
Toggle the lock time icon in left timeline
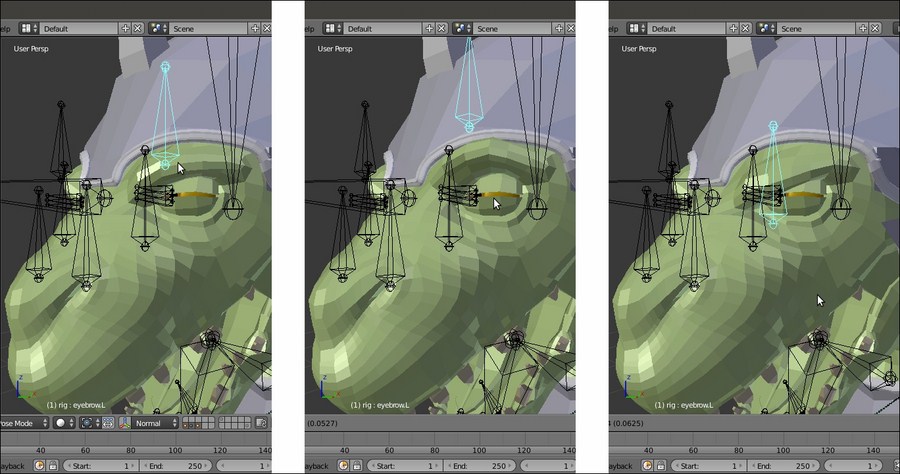53,466
